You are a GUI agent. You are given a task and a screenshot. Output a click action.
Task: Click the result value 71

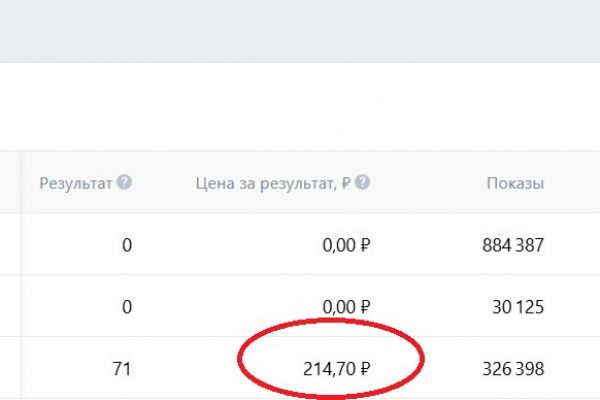pos(122,368)
